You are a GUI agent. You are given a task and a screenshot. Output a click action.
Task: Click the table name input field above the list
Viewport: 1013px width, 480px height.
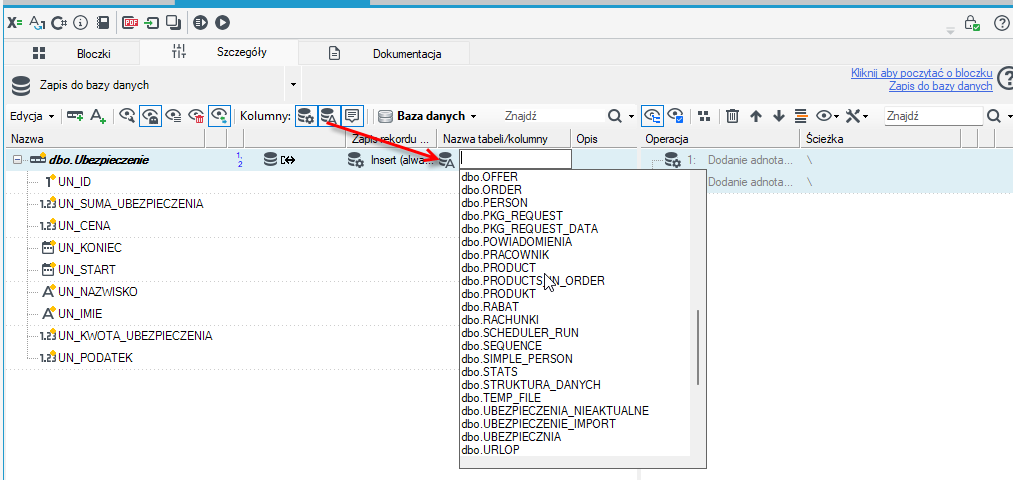click(x=516, y=160)
